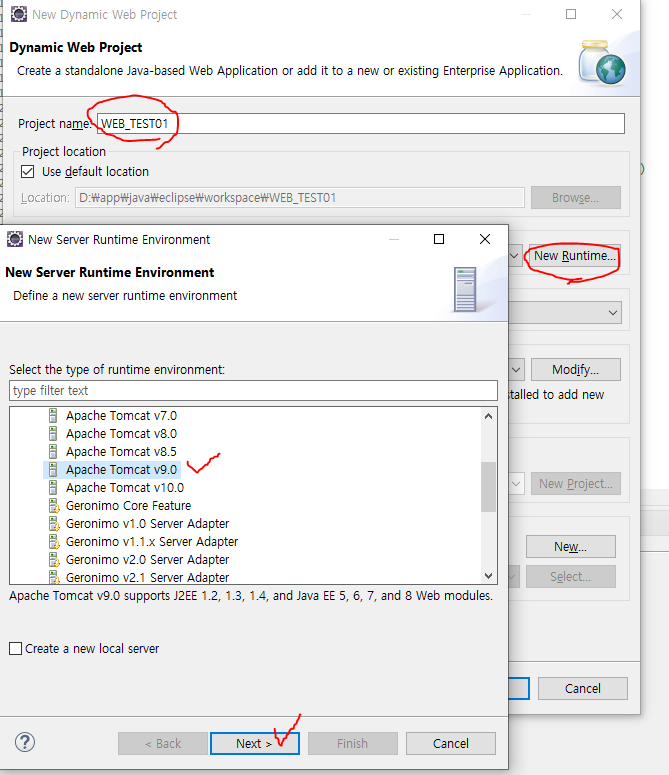
Task: Select the Geronimo v2.0 Server Adapter text
Action: [x=148, y=560]
